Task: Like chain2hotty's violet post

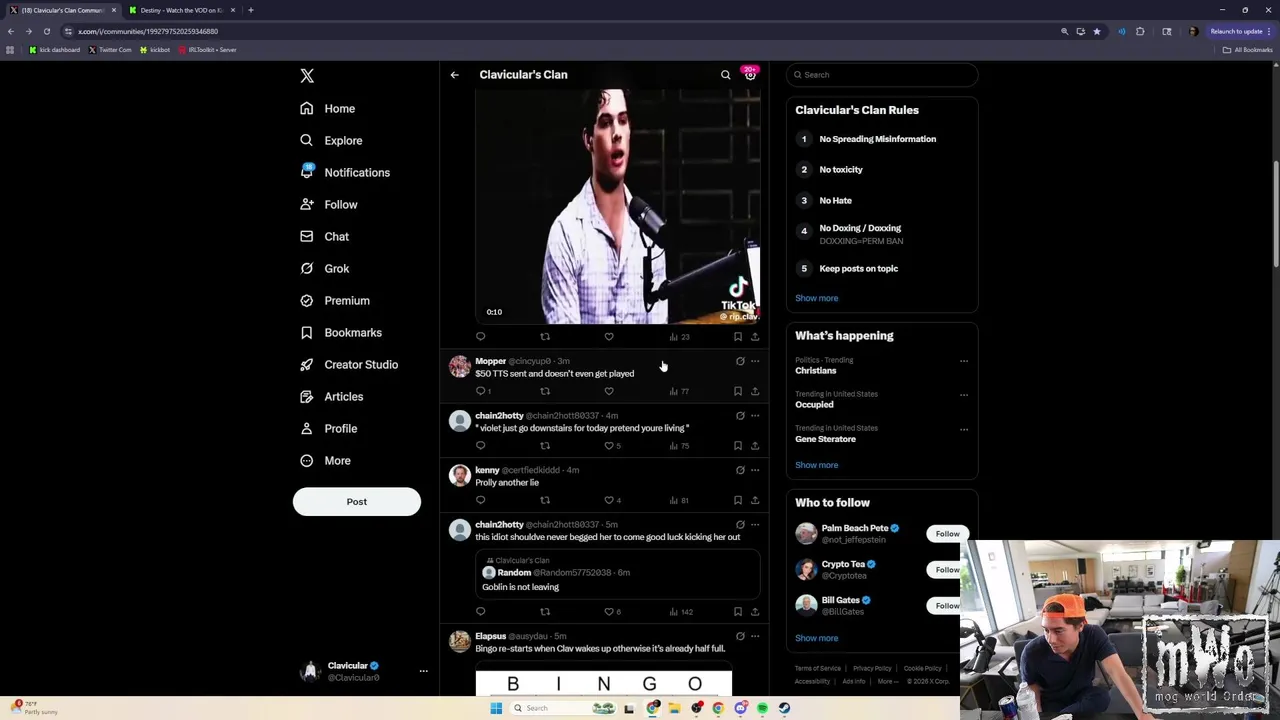Action: click(609, 445)
